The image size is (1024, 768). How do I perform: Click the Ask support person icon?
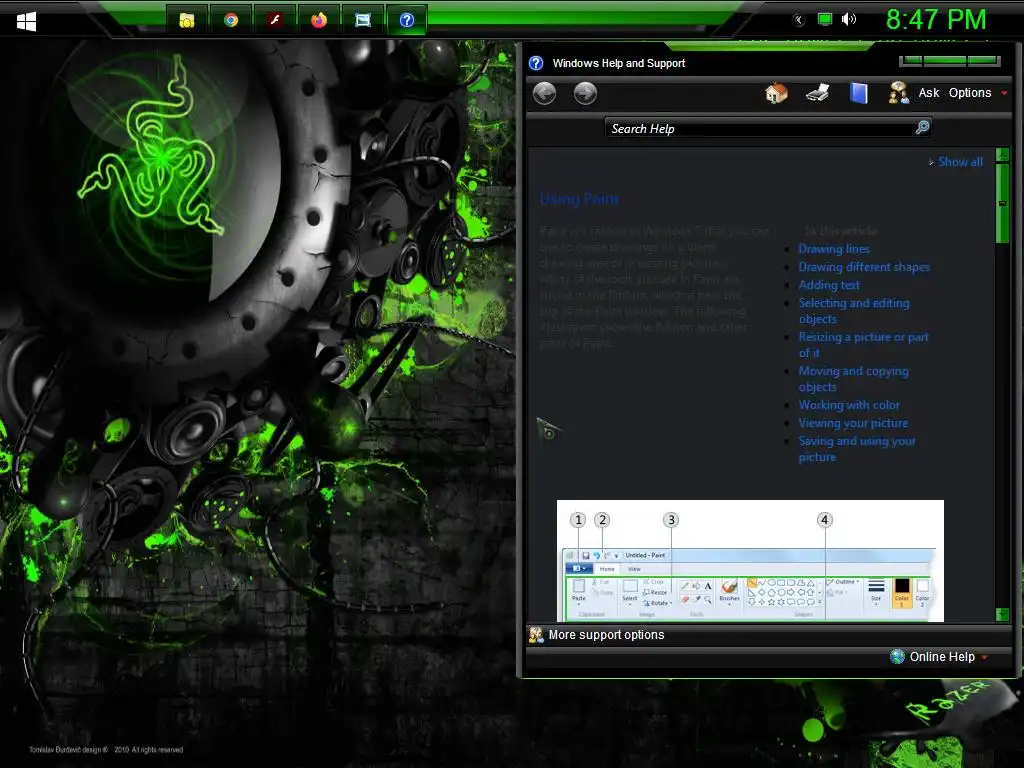[898, 93]
